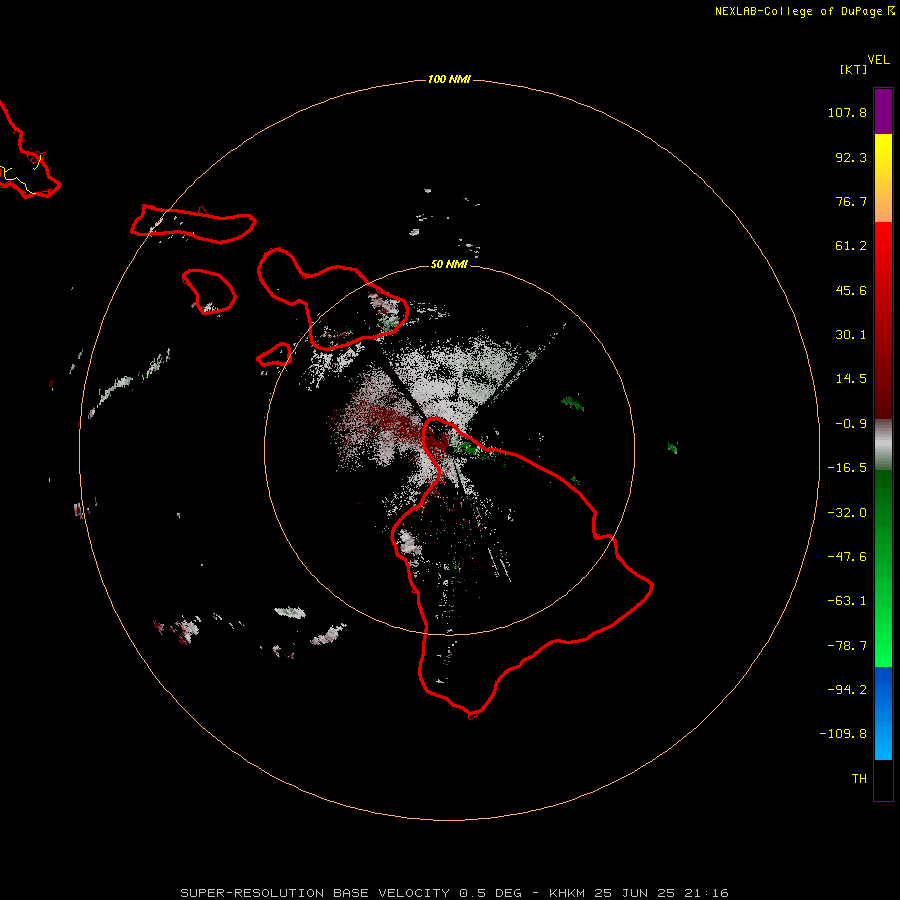Click the 50 NMI range ring label
Viewport: 900px width, 900px height.
coord(449,264)
